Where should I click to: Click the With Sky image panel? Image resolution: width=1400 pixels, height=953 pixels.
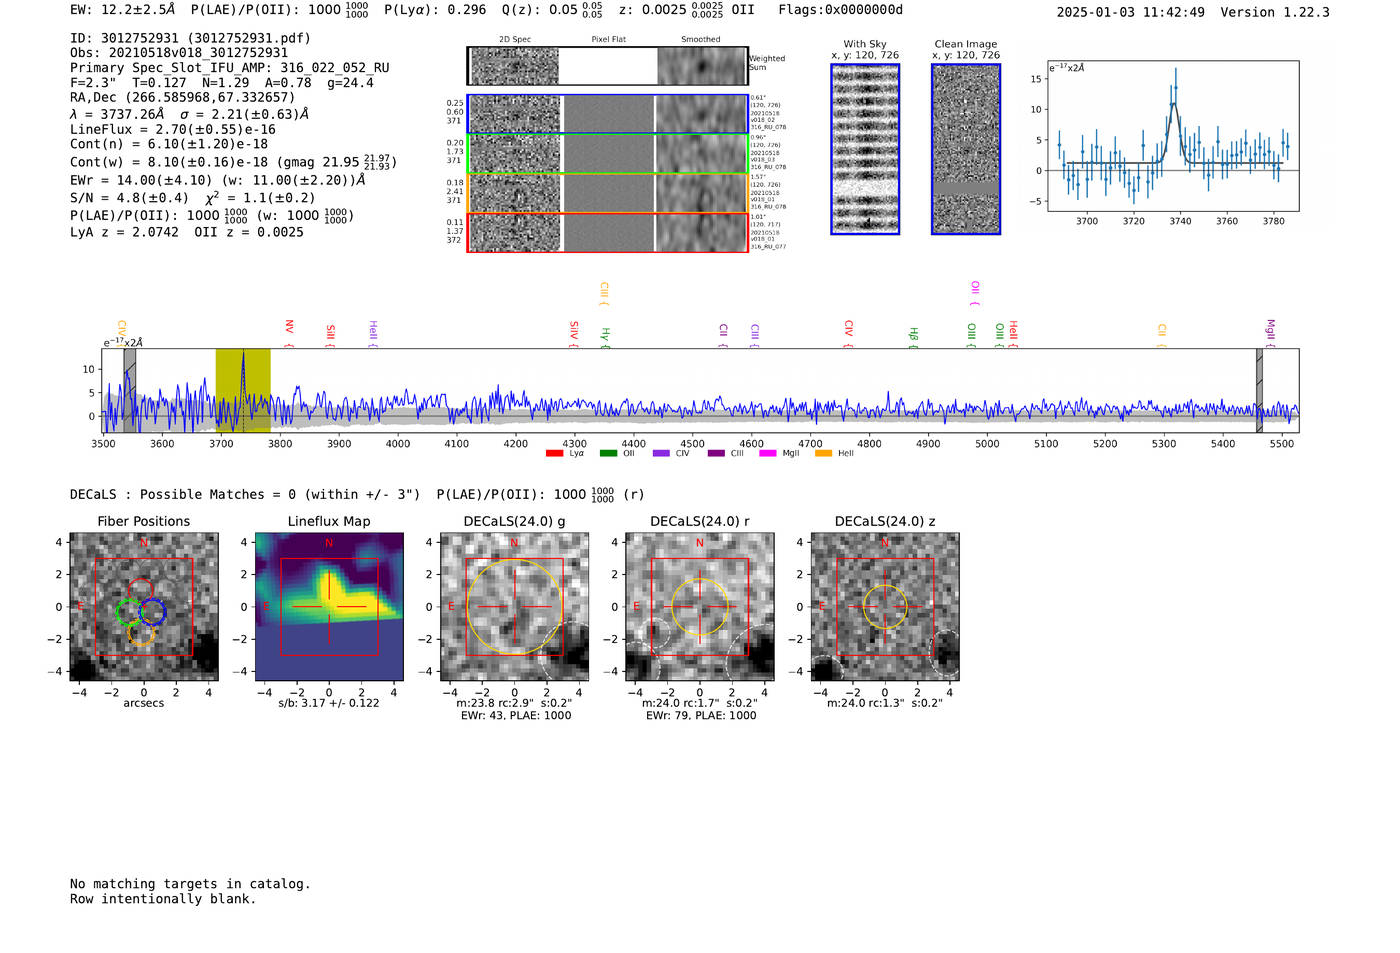865,149
